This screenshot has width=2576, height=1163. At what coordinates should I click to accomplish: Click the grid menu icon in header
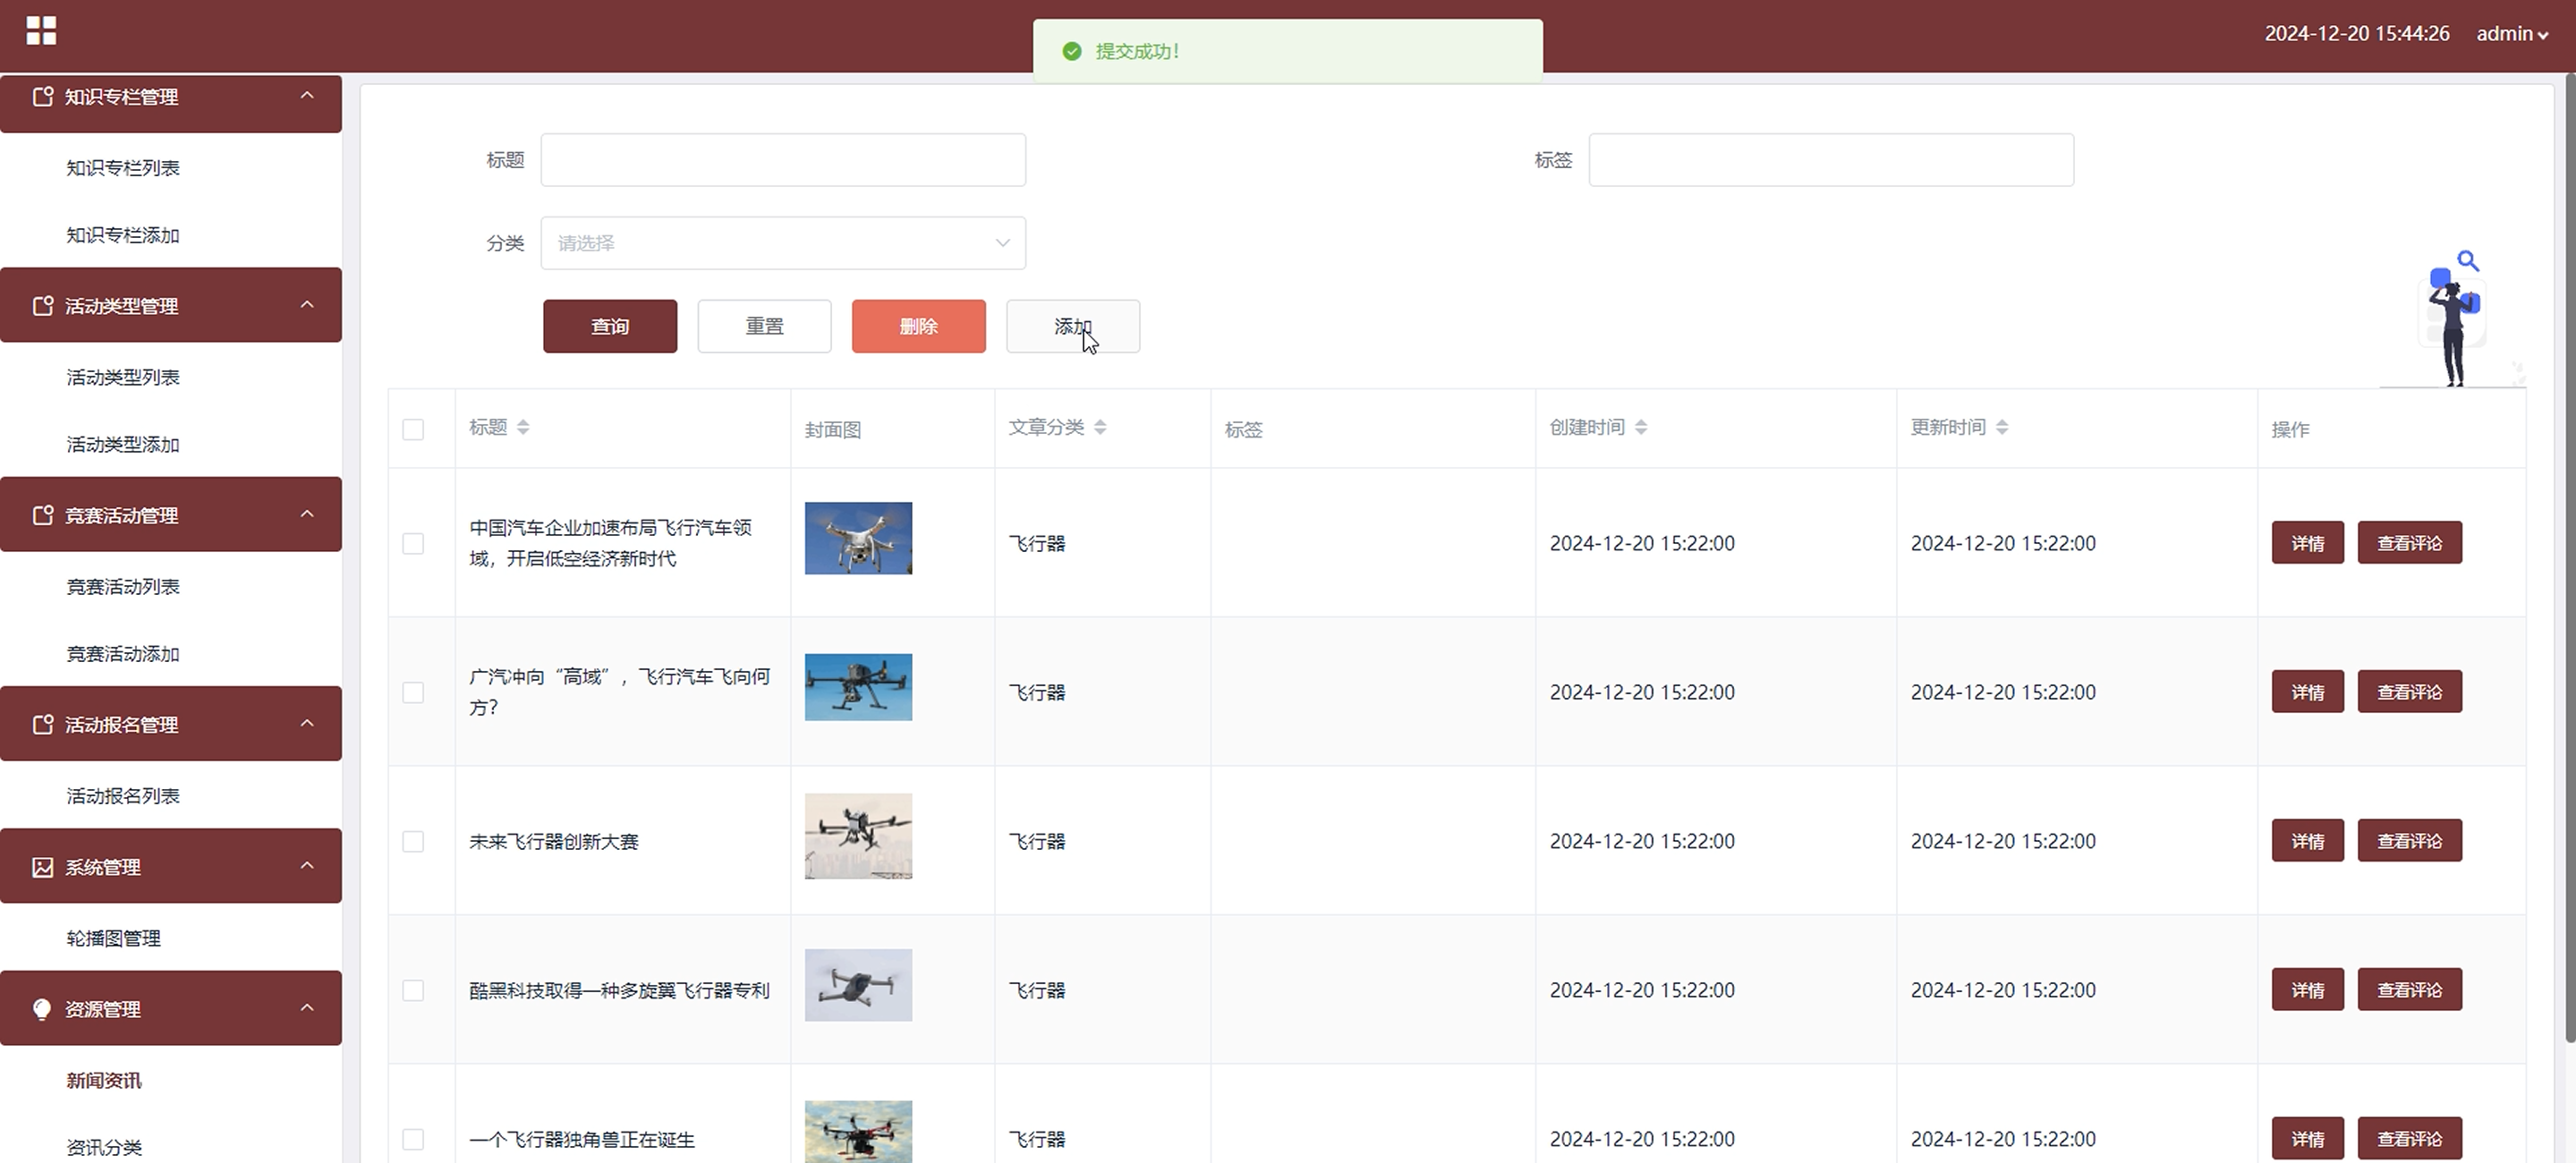(x=41, y=31)
